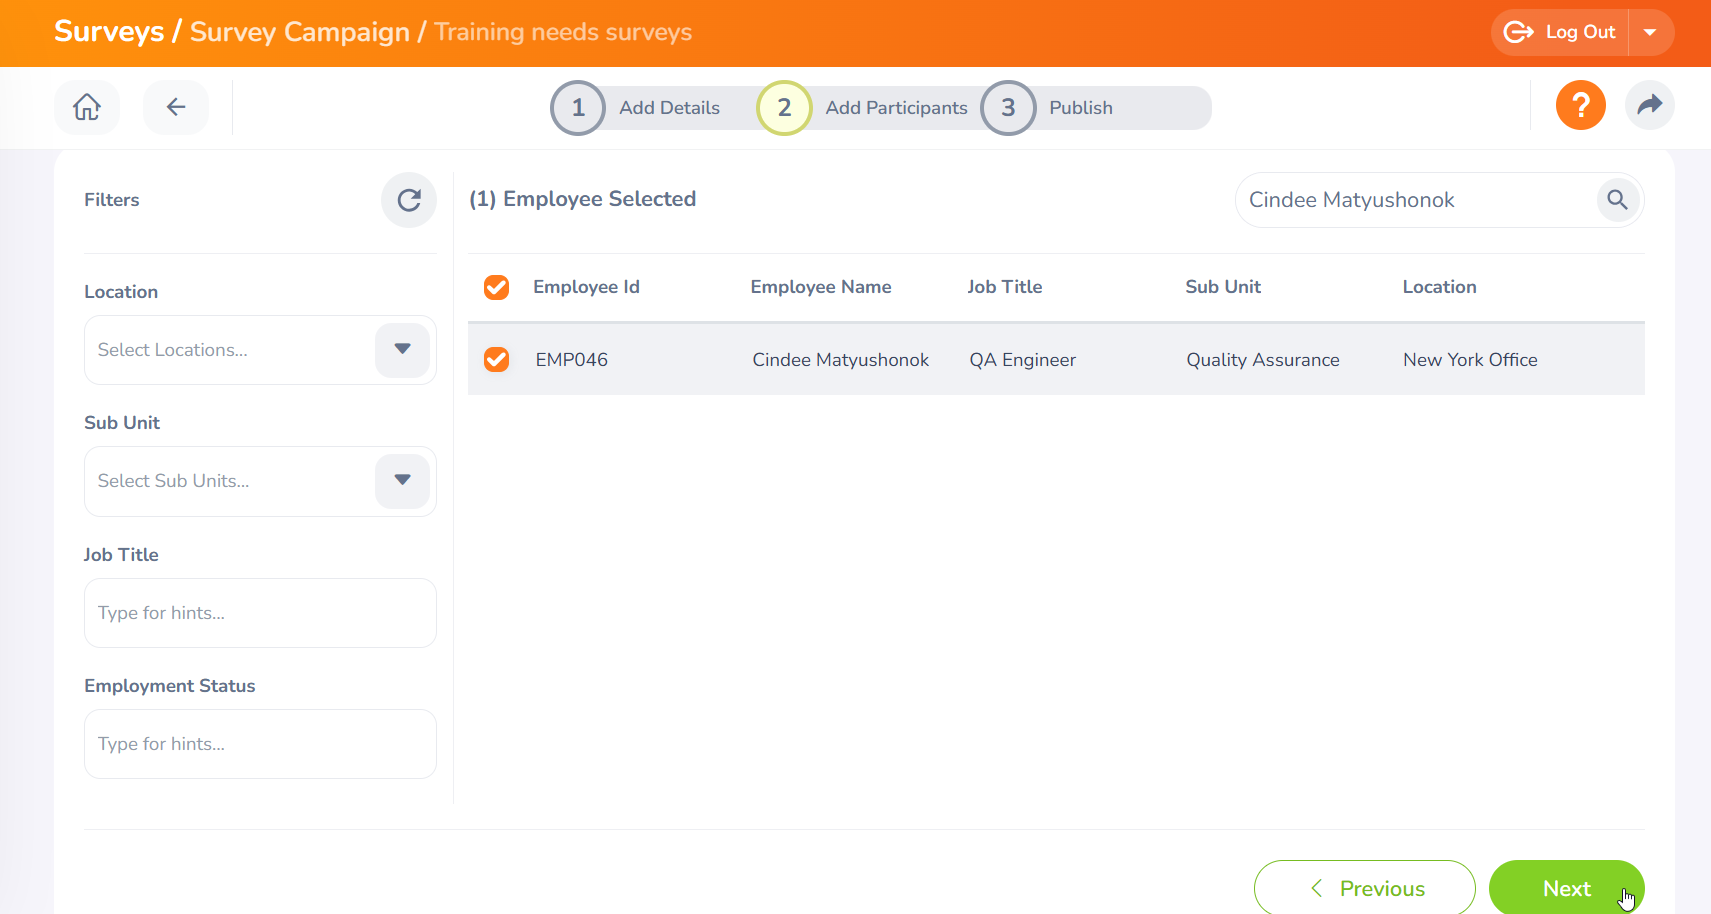The height and width of the screenshot is (914, 1711).
Task: Open the Log Out caret menu
Action: [x=1651, y=33]
